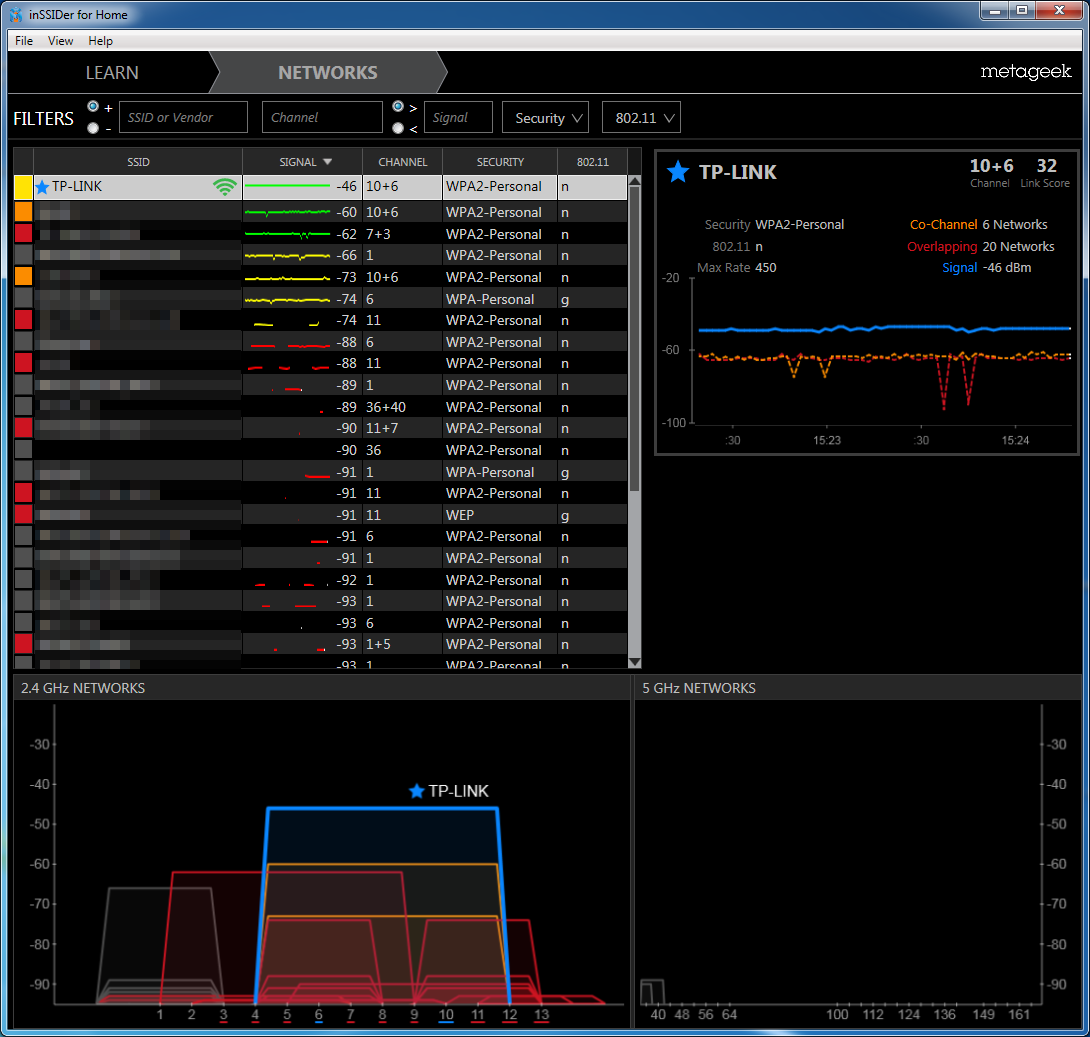Open the Help menu
The width and height of the screenshot is (1090, 1037).
[100, 40]
